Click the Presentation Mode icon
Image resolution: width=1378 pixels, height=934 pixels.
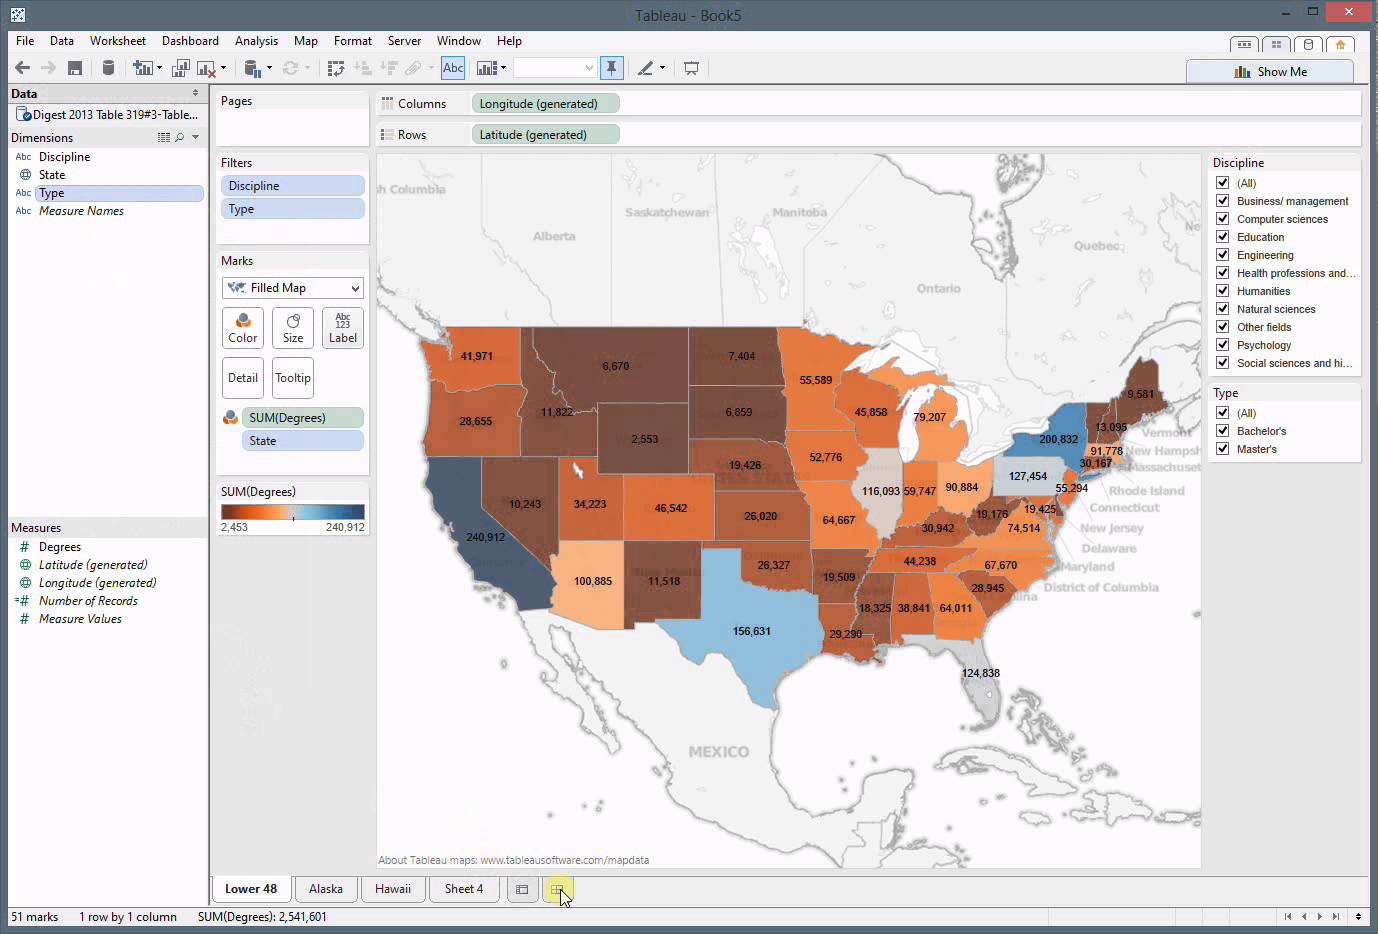[x=691, y=68]
